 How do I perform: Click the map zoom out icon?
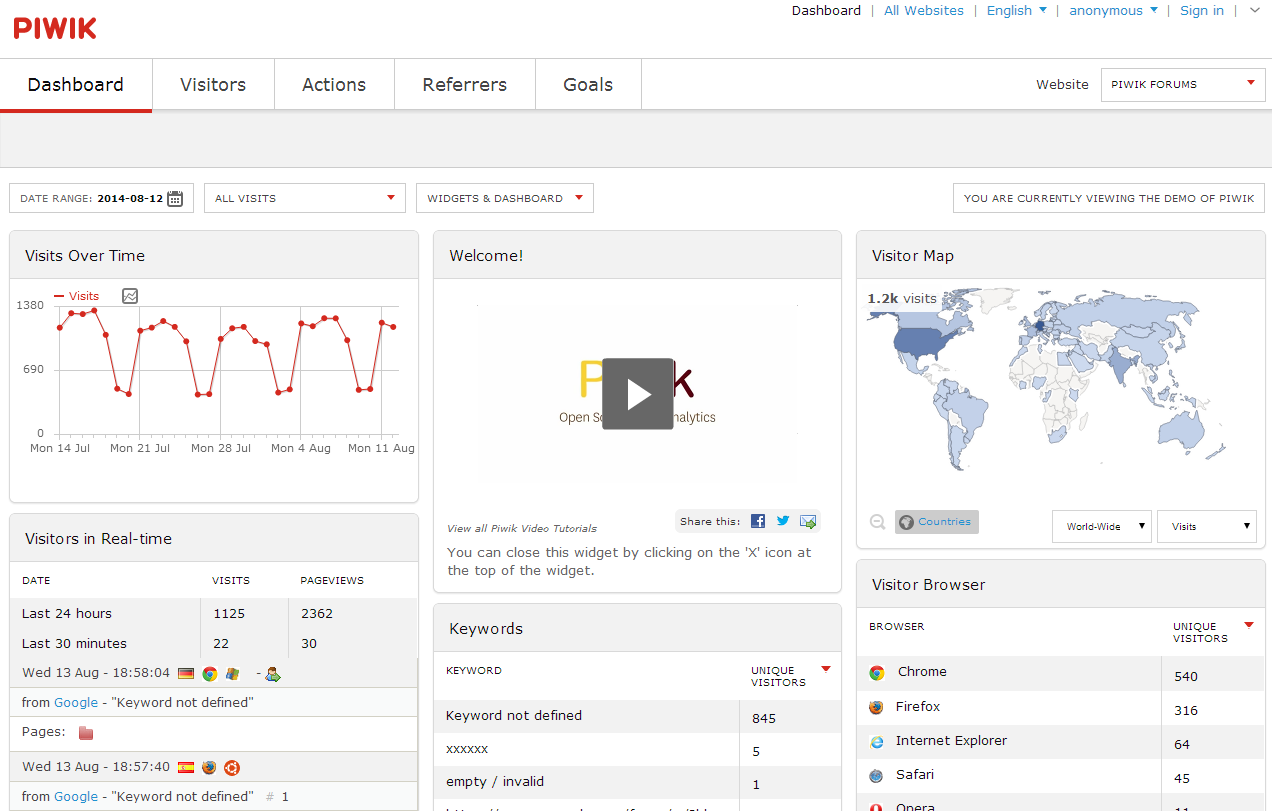pos(877,522)
